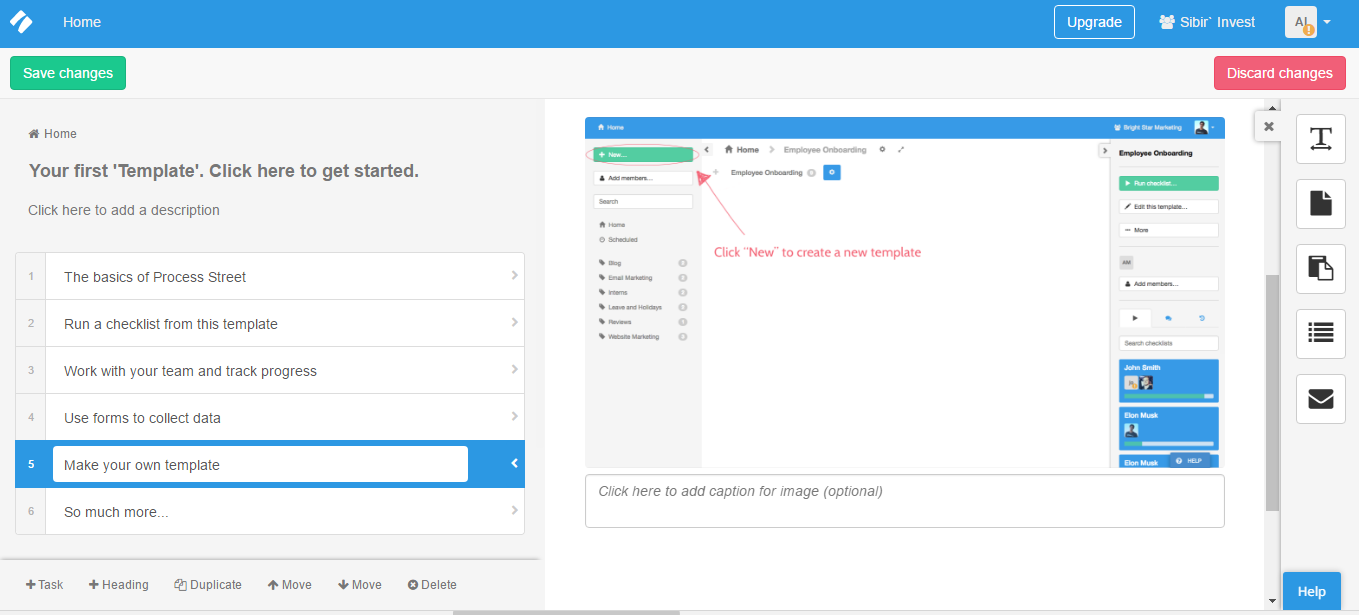Open chevron for 'Work with your team' task
Image resolution: width=1359 pixels, height=615 pixels.
[514, 369]
